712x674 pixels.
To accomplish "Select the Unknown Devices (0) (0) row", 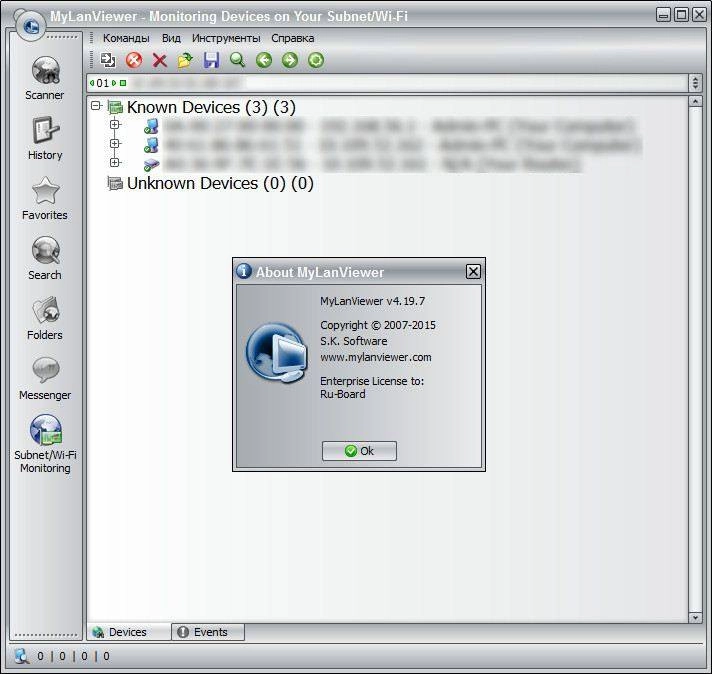I will pyautogui.click(x=220, y=183).
